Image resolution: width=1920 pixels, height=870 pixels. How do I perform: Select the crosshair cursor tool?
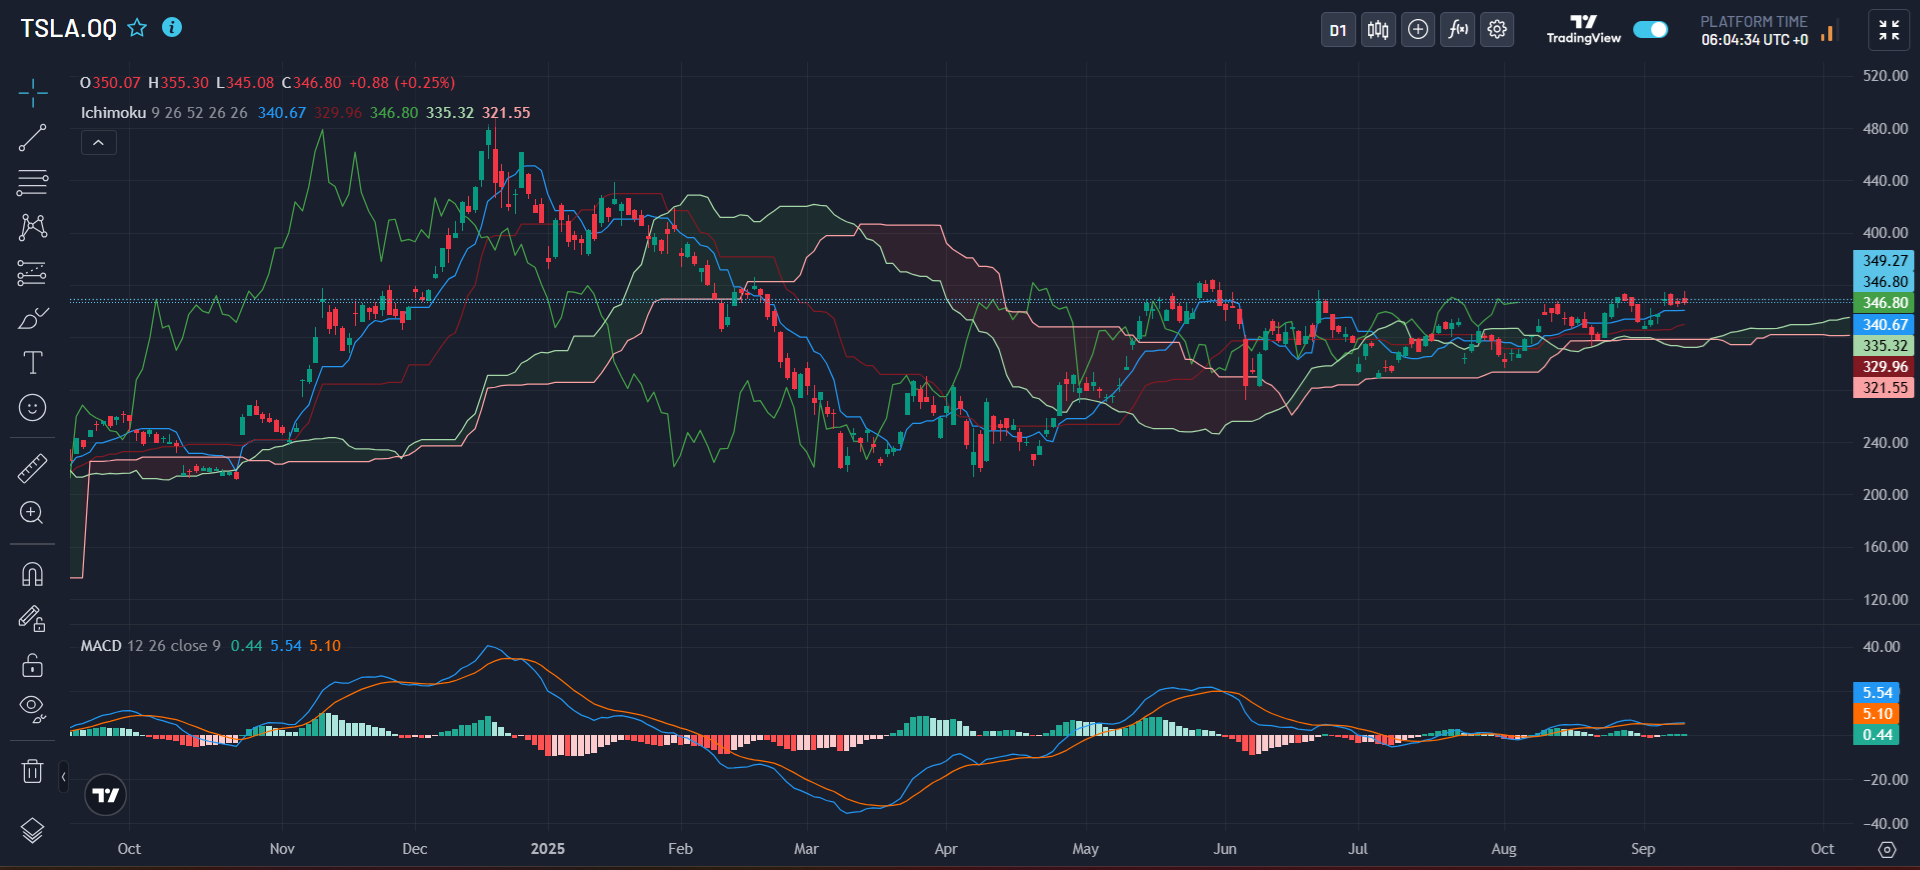click(x=32, y=93)
